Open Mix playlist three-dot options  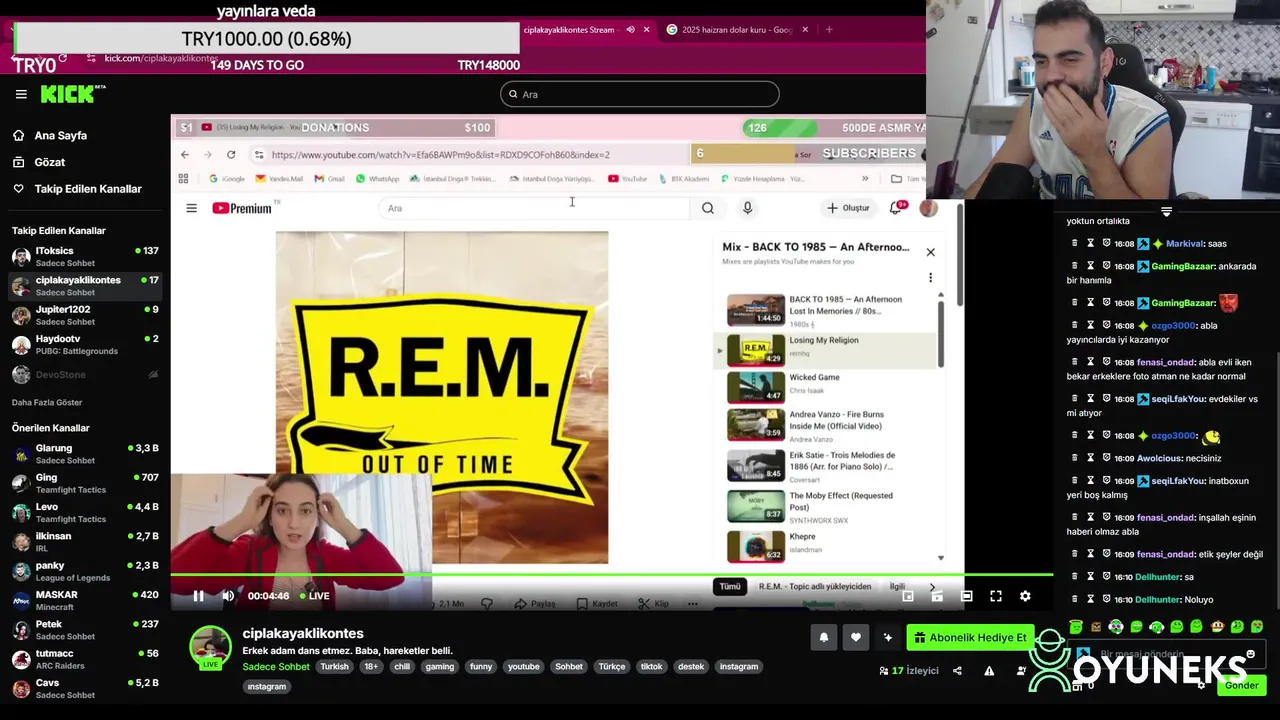(930, 278)
